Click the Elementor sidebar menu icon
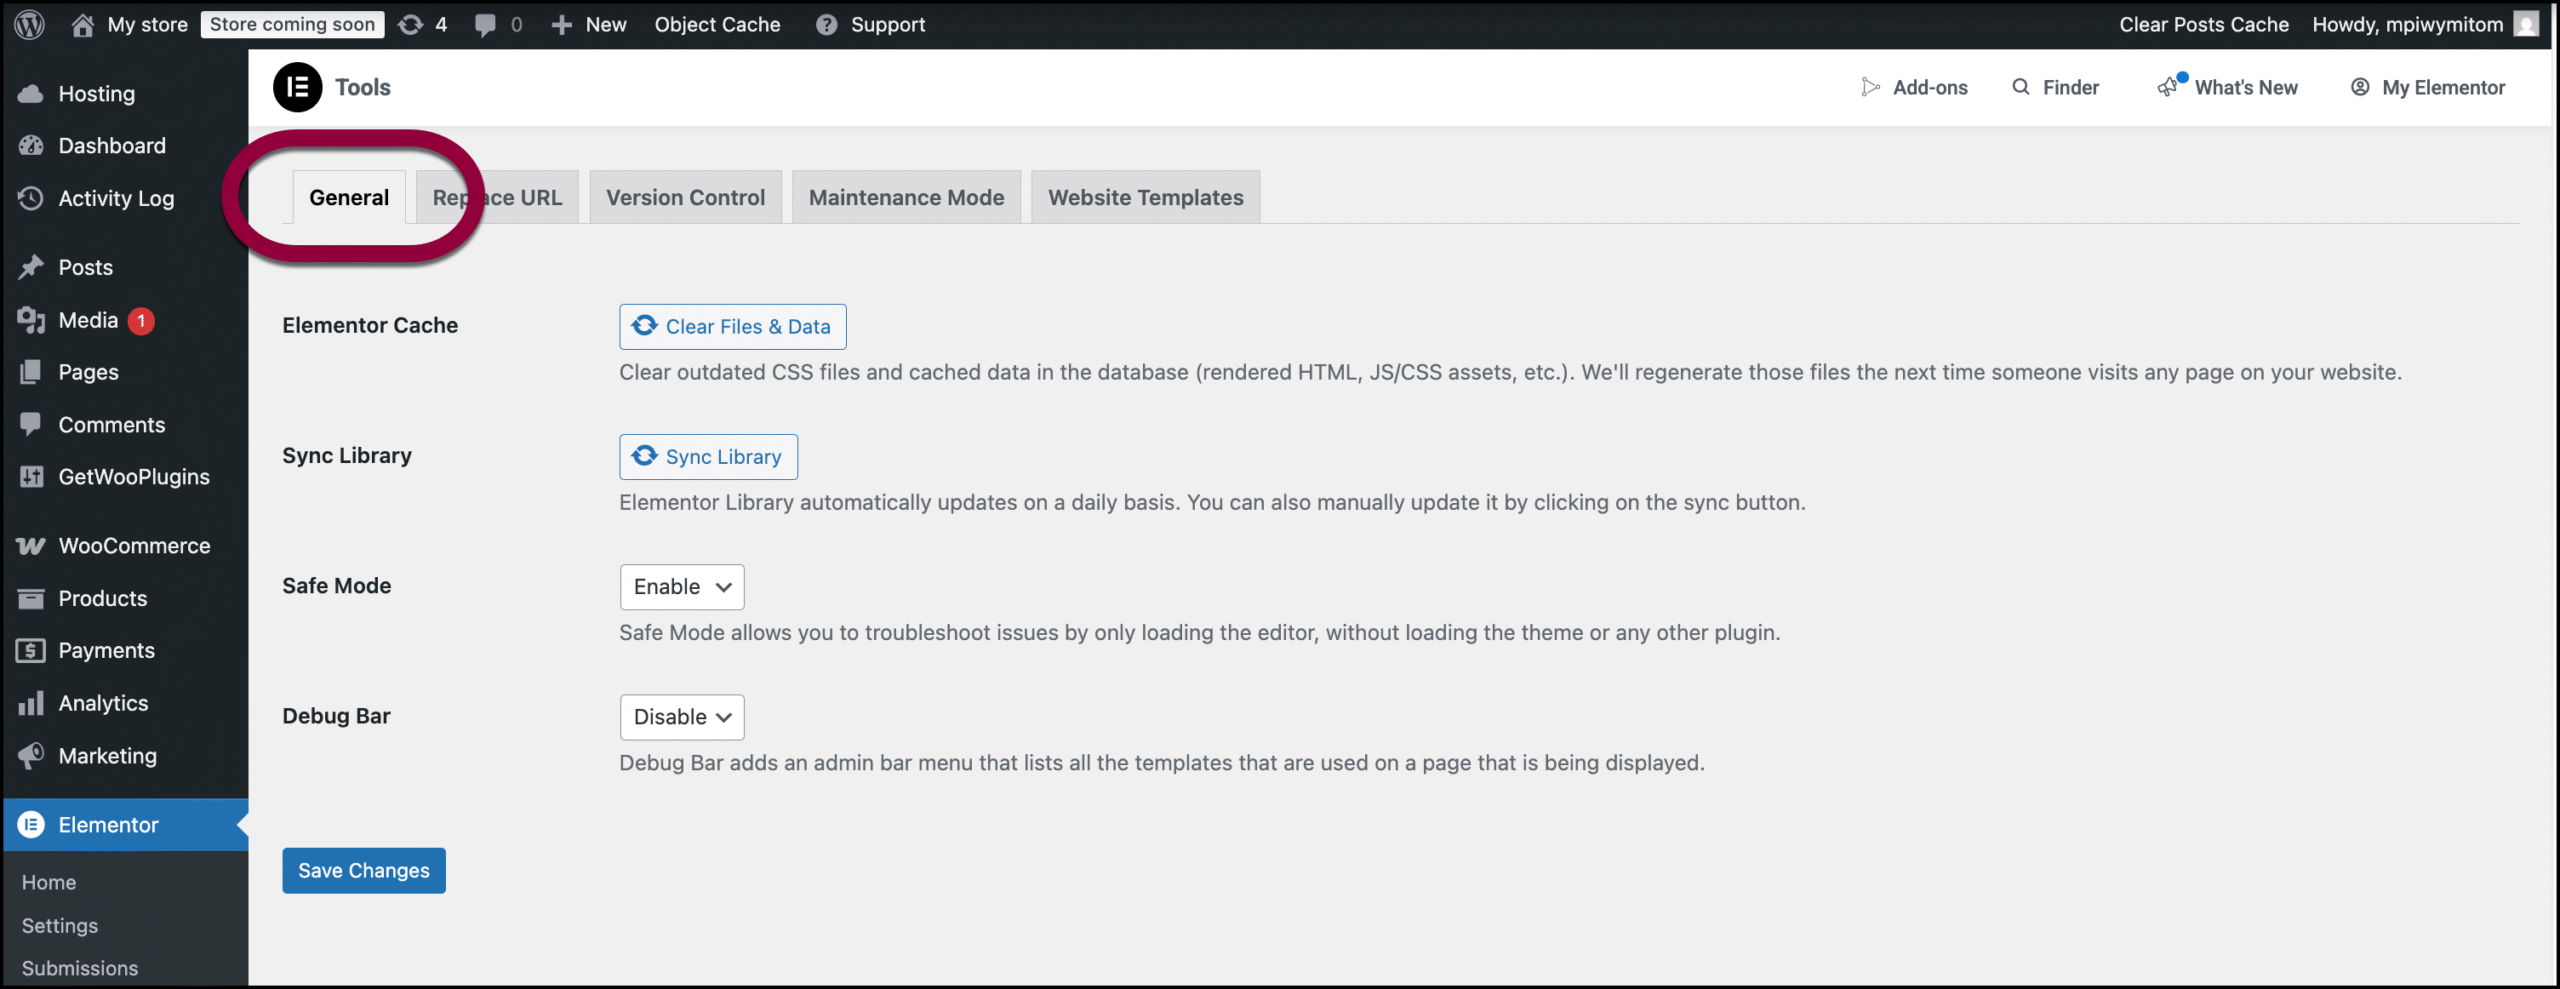Image resolution: width=2560 pixels, height=989 pixels. click(x=31, y=824)
